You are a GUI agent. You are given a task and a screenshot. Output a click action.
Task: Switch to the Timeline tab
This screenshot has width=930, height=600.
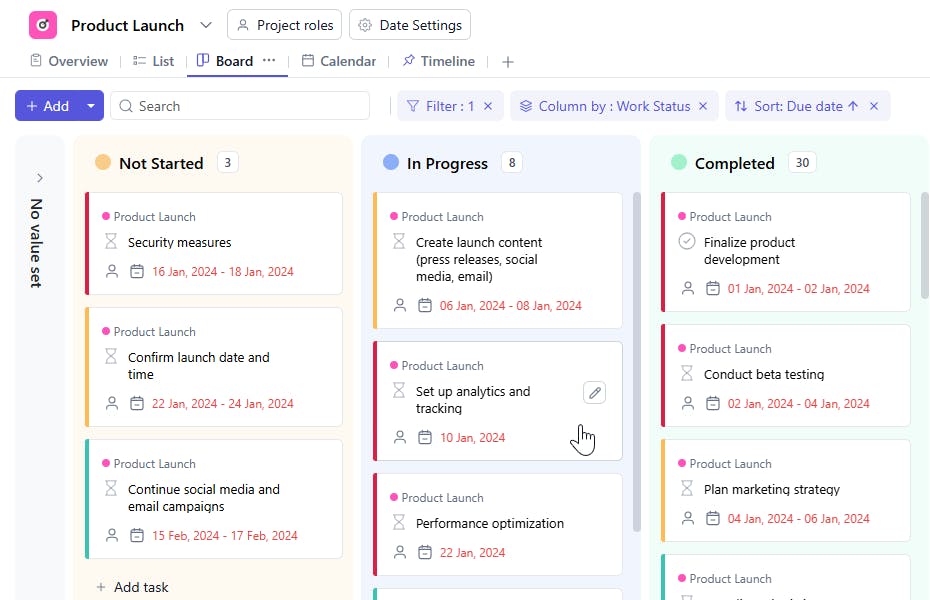point(438,61)
